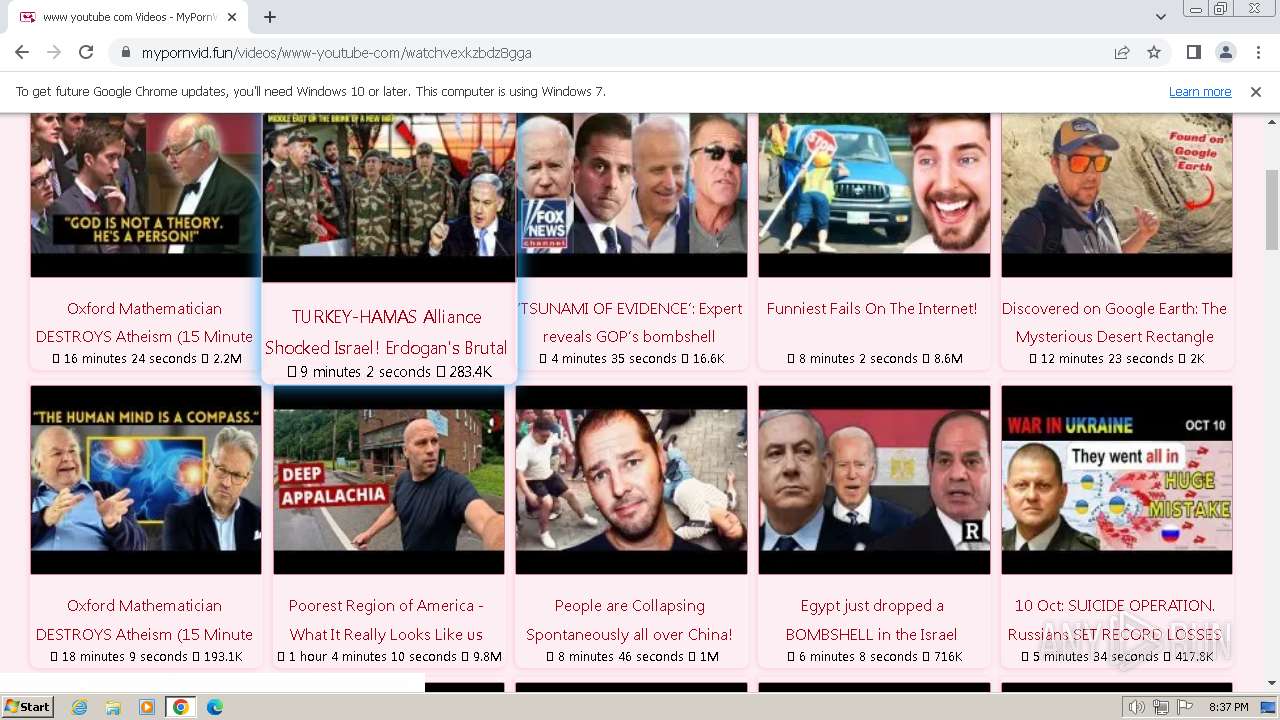Image resolution: width=1280 pixels, height=720 pixels.
Task: Dismiss the Chrome update notification bar
Action: coord(1256,91)
